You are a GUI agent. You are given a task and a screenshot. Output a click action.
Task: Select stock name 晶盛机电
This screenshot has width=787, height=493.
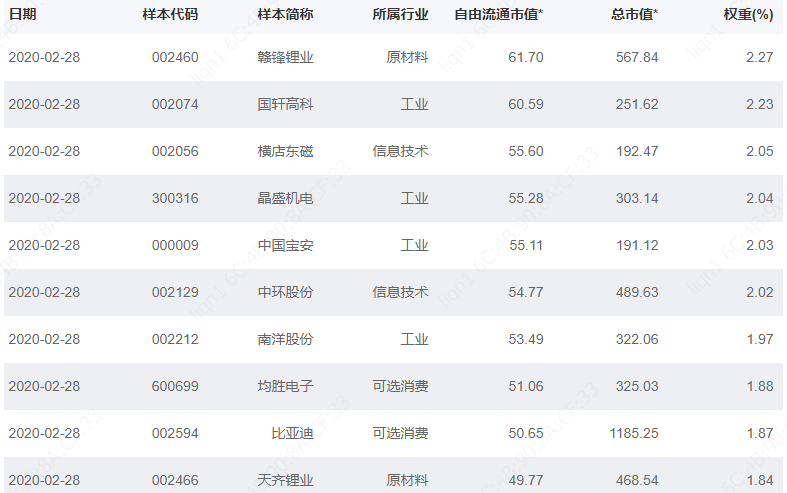click(x=285, y=198)
